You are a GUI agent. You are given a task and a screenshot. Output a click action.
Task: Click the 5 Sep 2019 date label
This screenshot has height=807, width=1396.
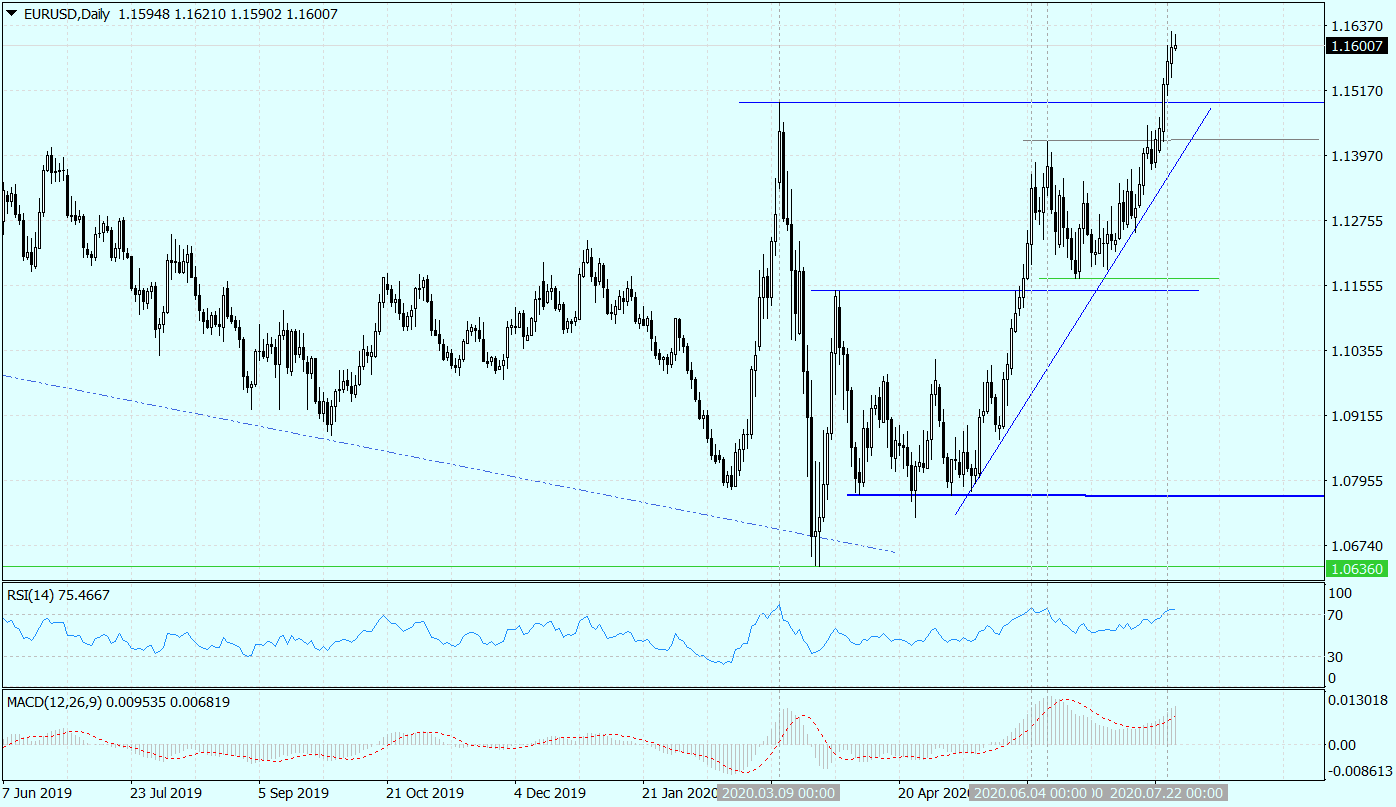coord(294,793)
